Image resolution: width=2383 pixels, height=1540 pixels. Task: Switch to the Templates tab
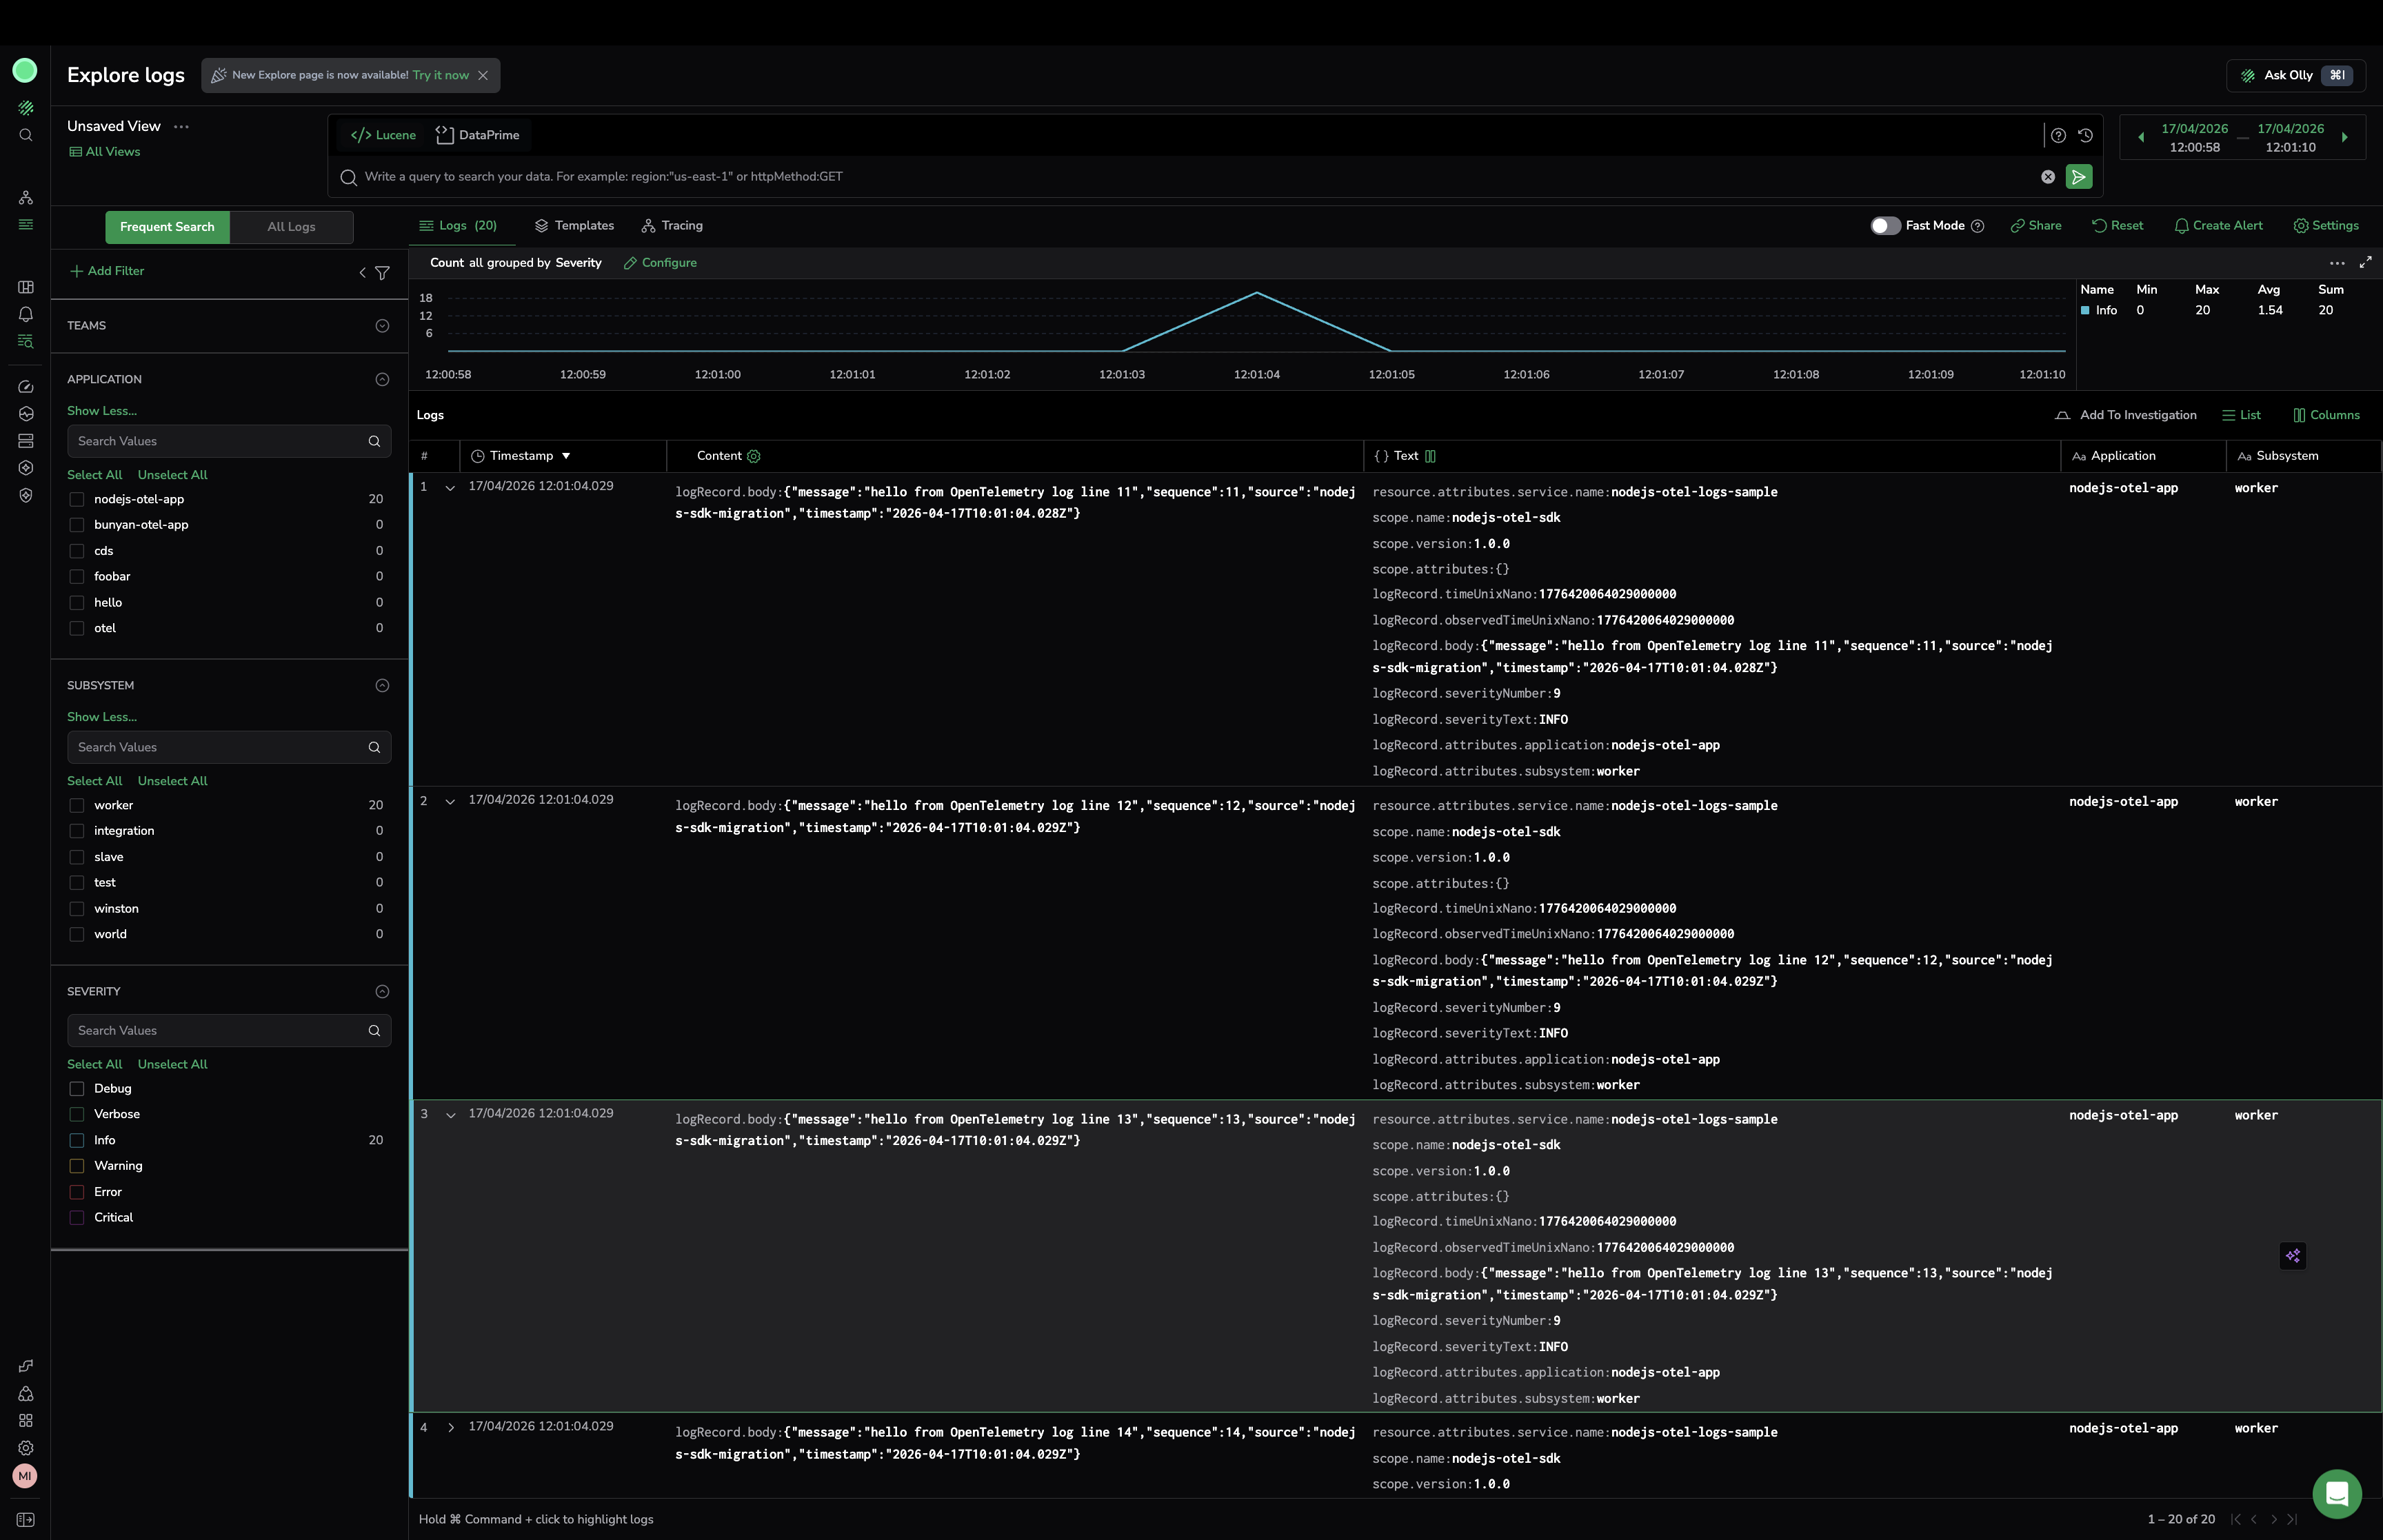coord(574,226)
